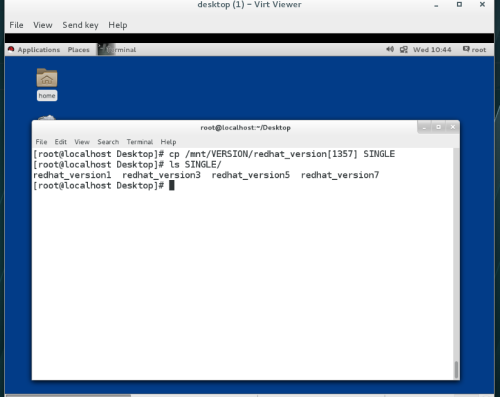The height and width of the screenshot is (397, 500).
Task: Click the home label under the folder
Action: tap(47, 96)
